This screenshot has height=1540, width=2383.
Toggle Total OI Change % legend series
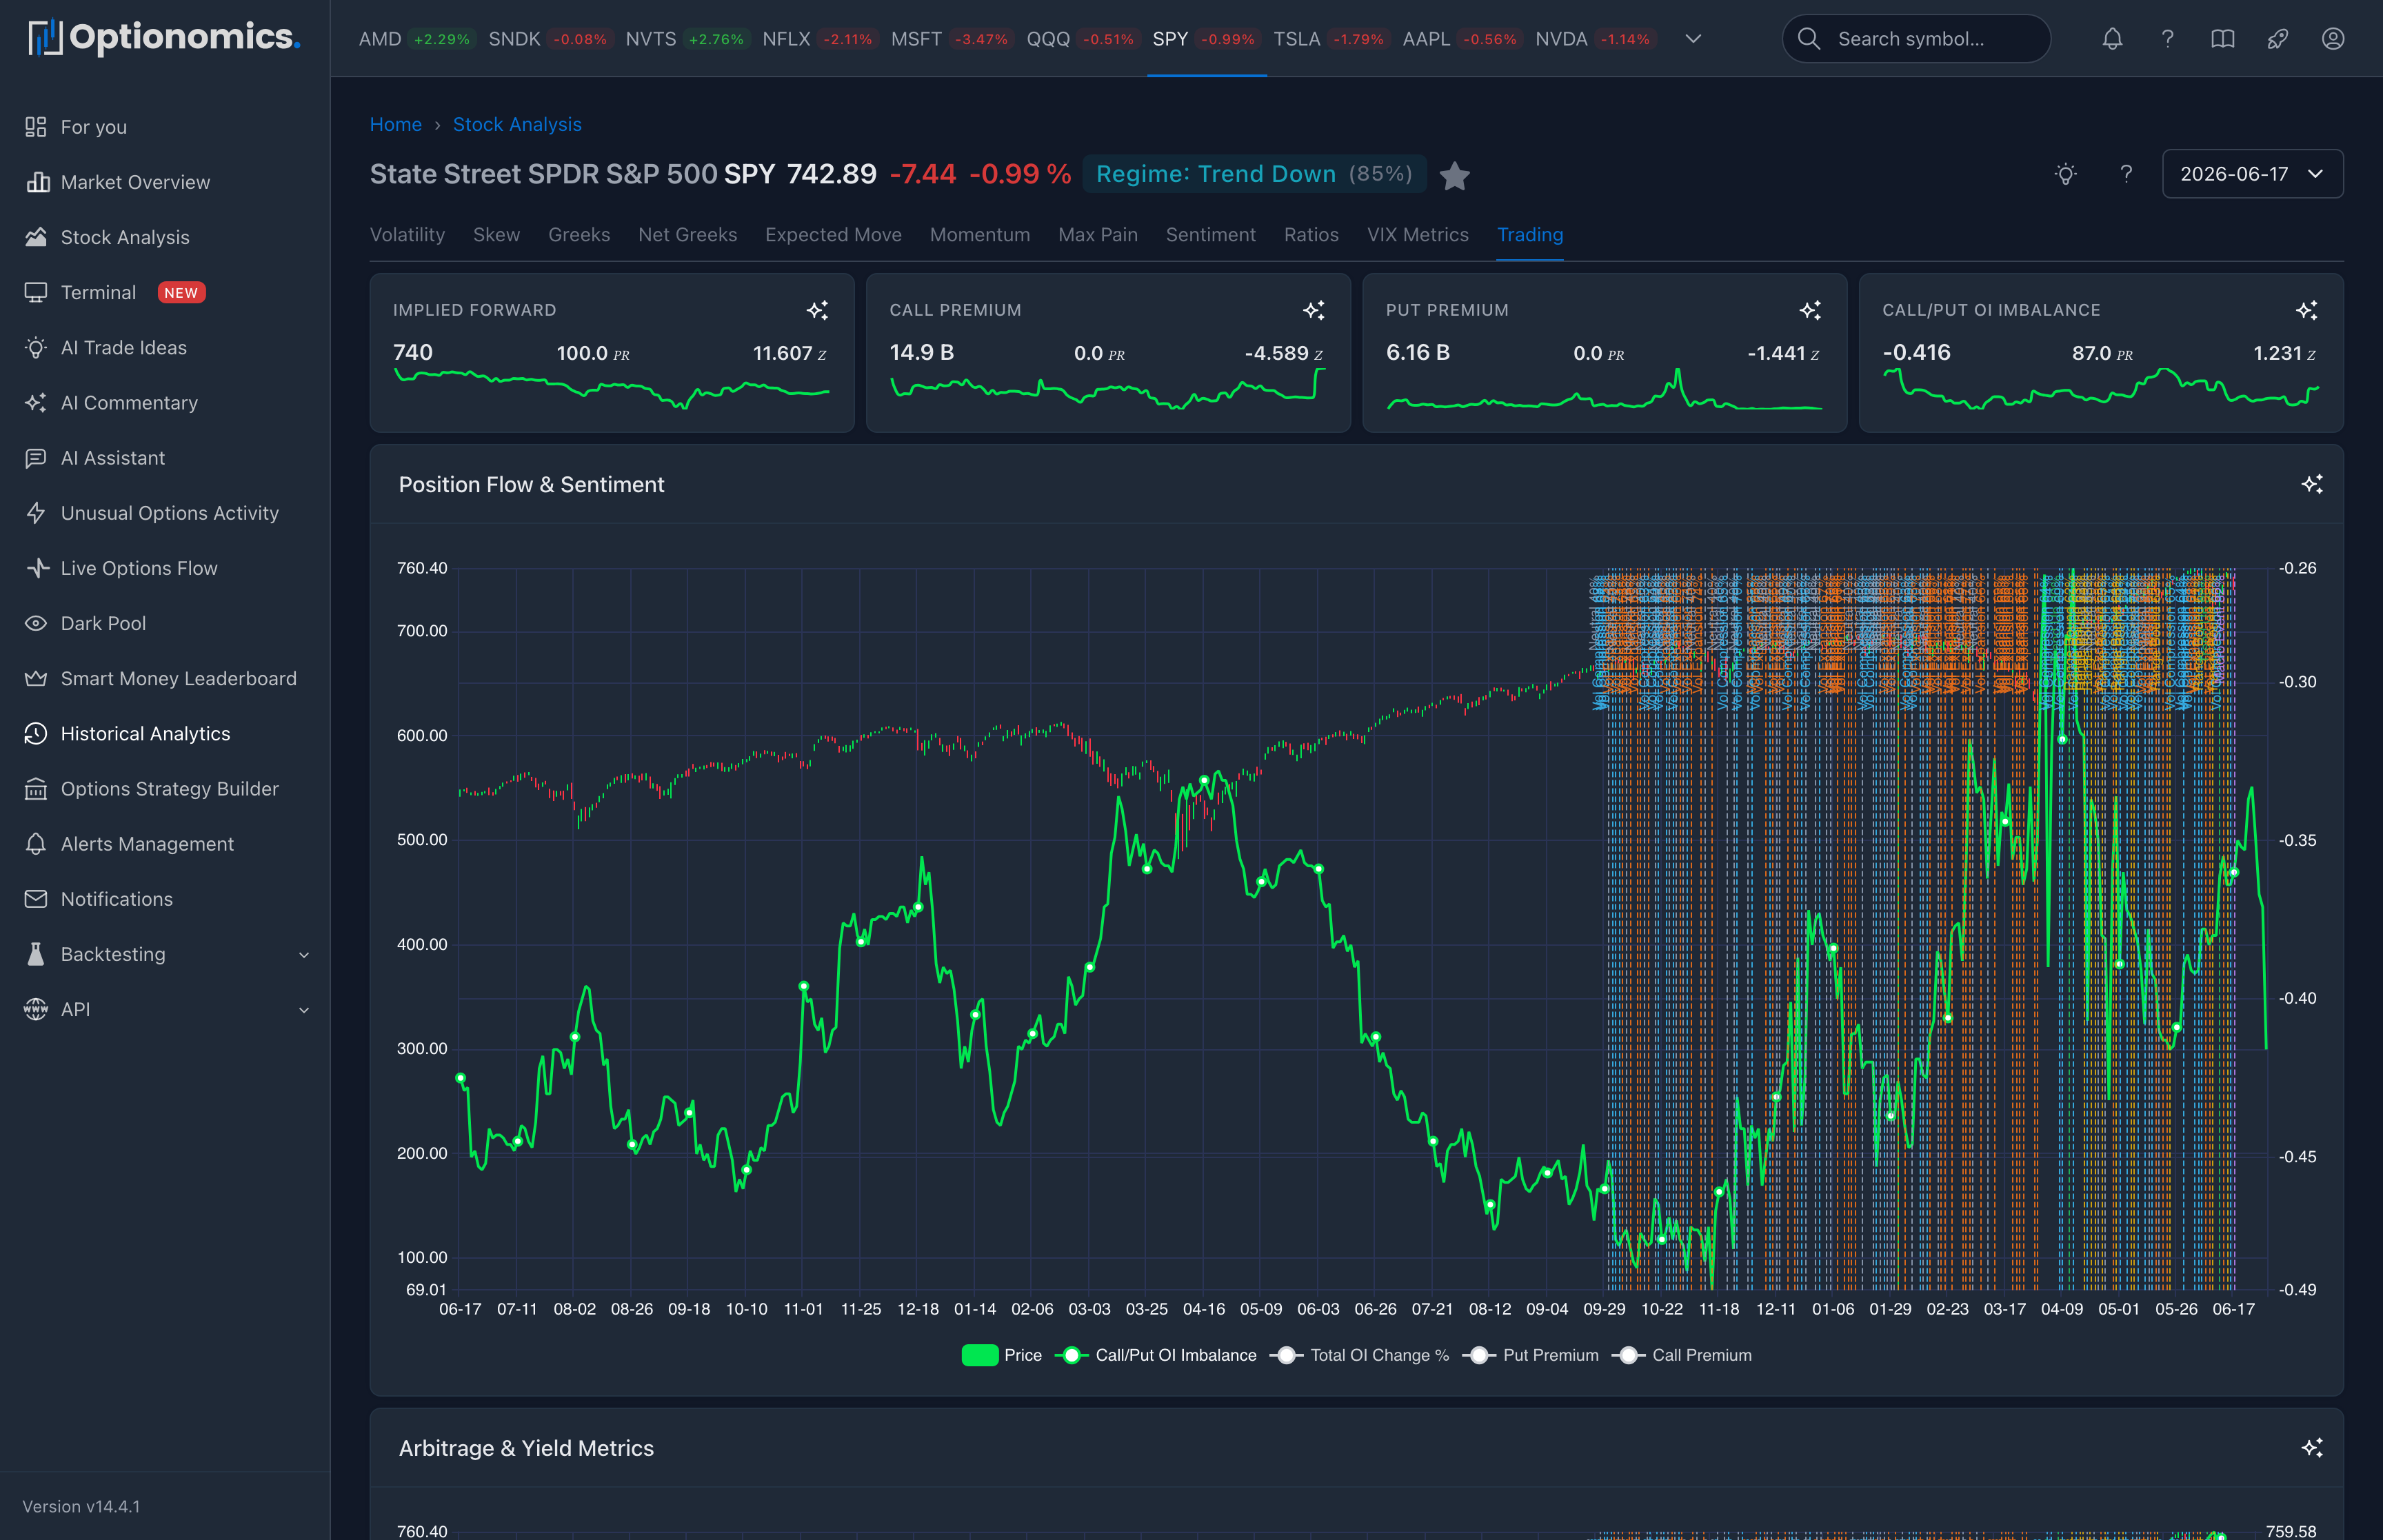(x=1360, y=1355)
